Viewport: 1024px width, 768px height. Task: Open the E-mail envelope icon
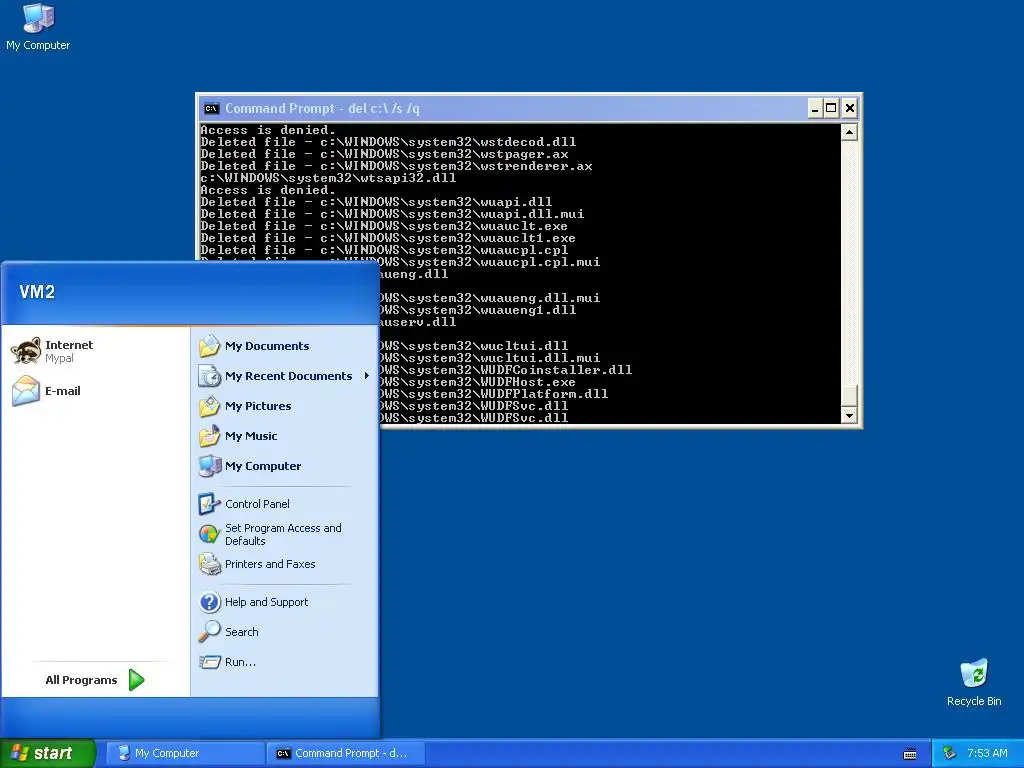click(x=26, y=391)
